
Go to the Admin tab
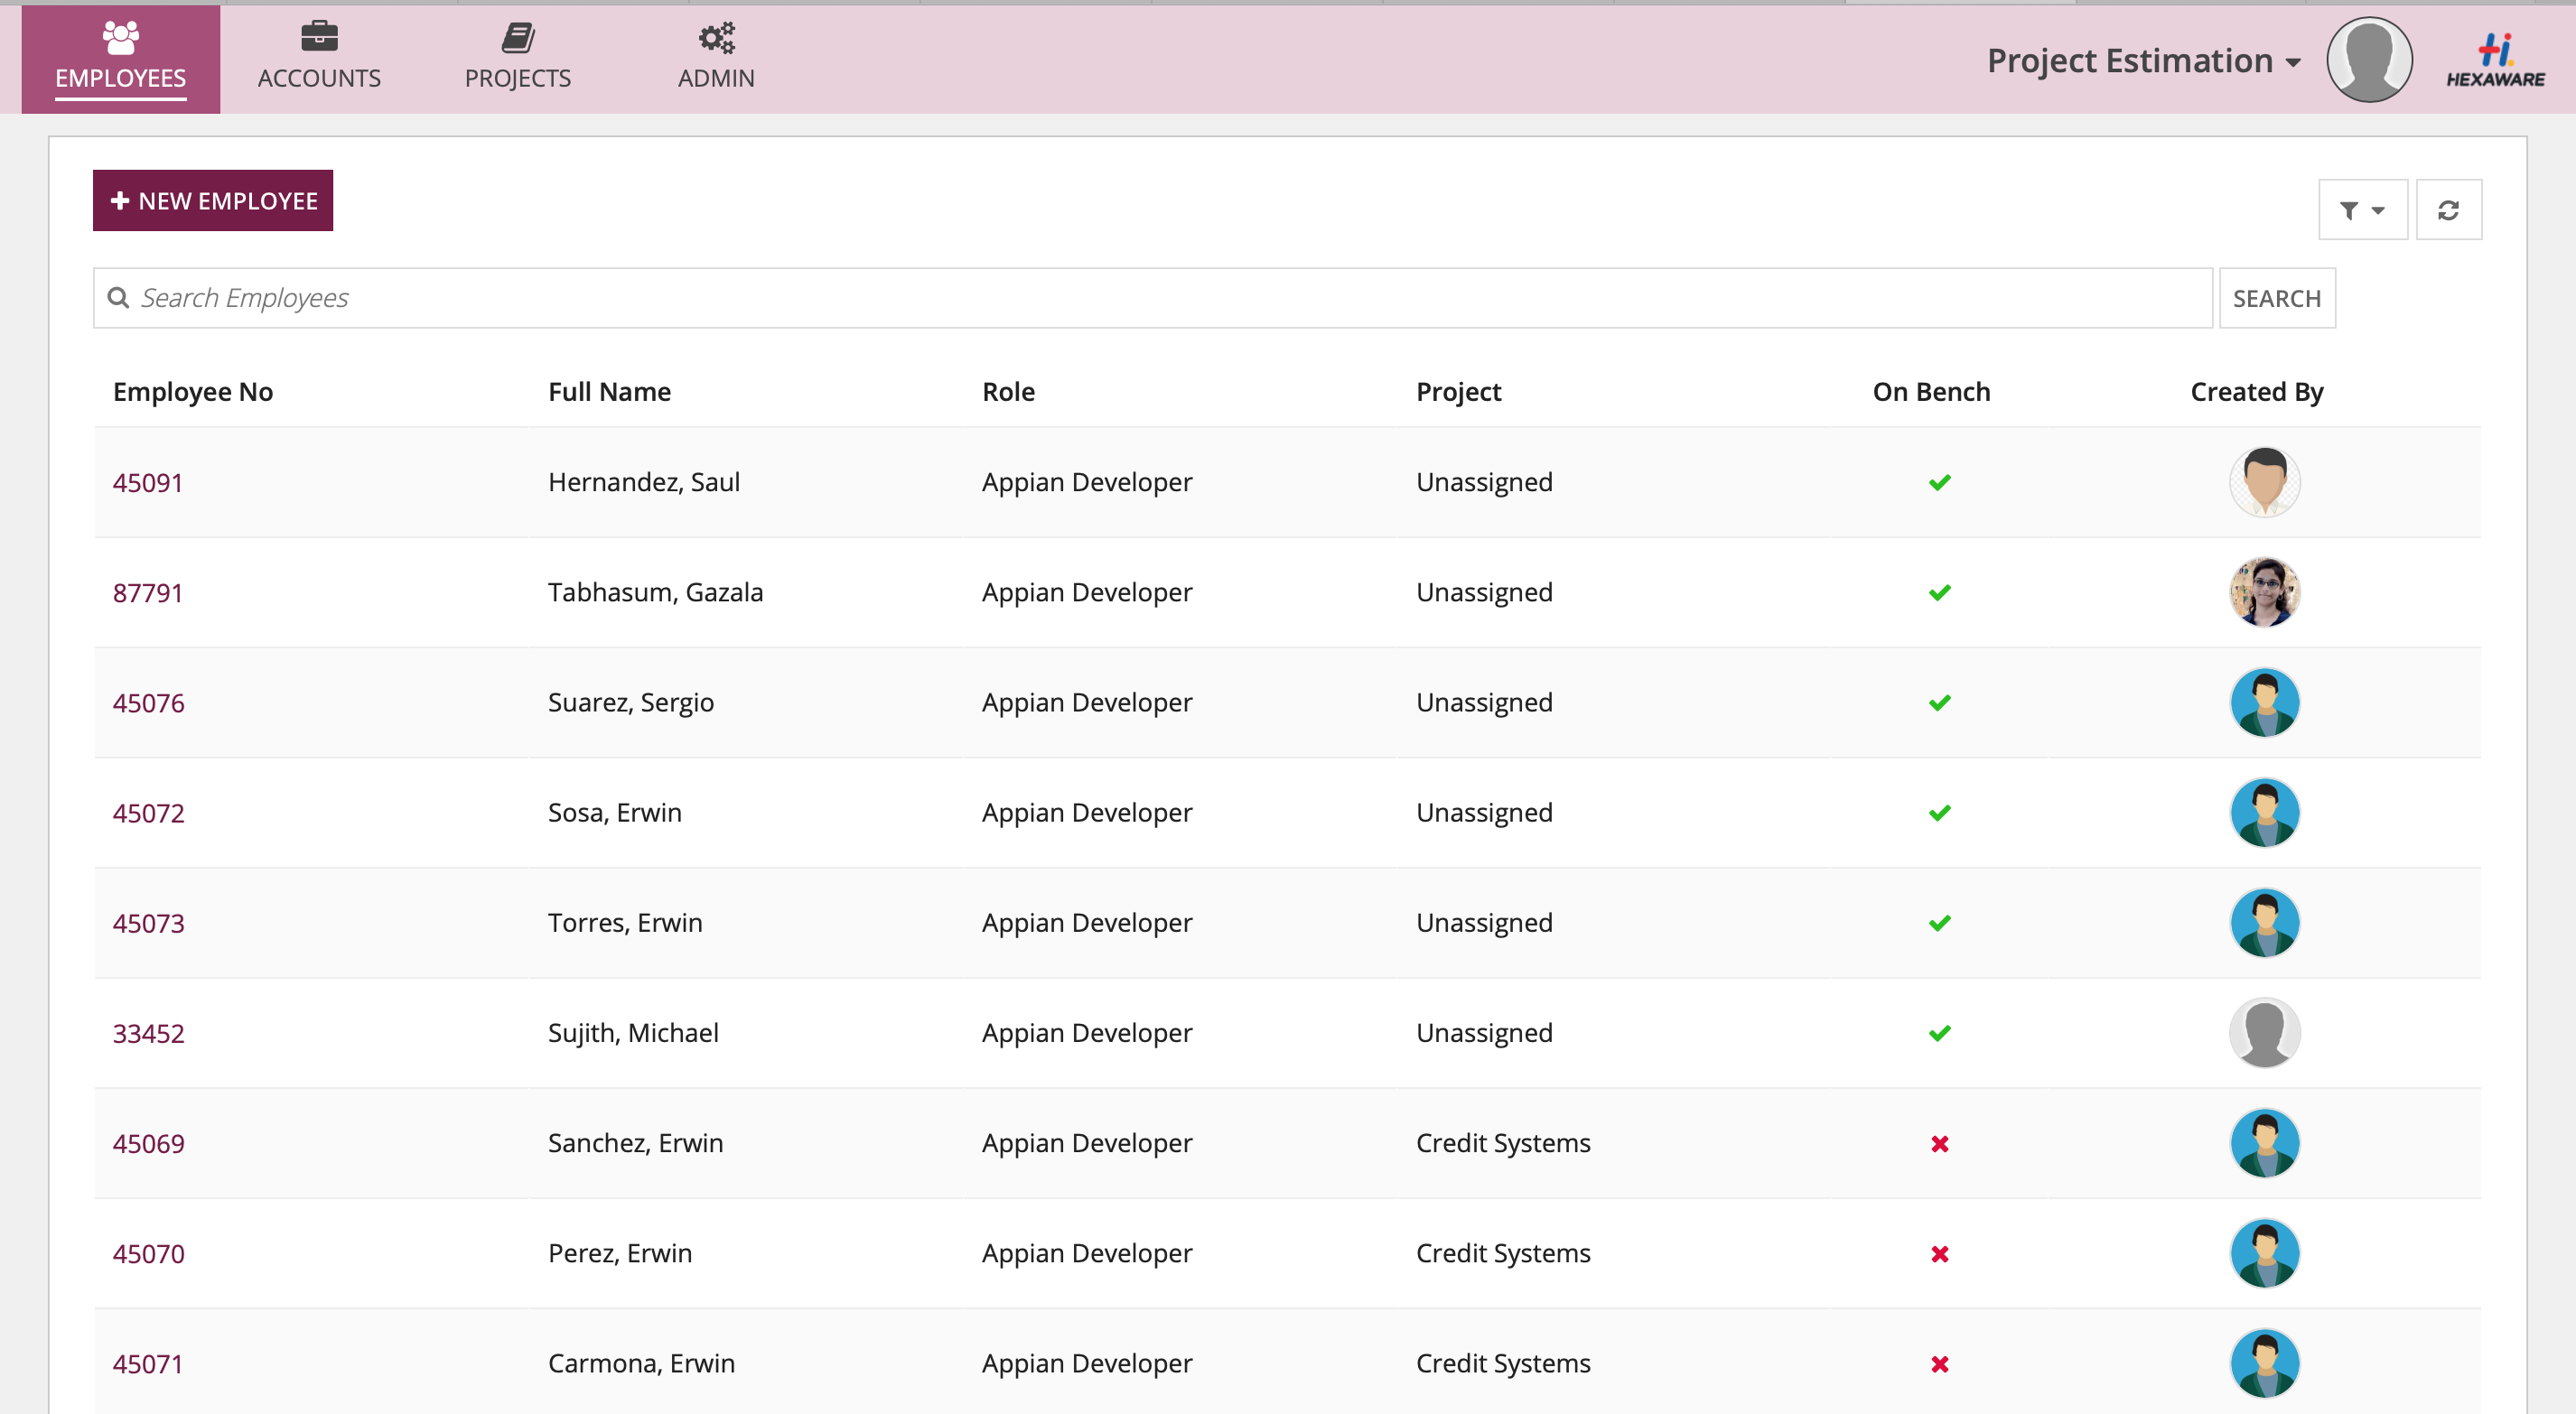coord(716,58)
